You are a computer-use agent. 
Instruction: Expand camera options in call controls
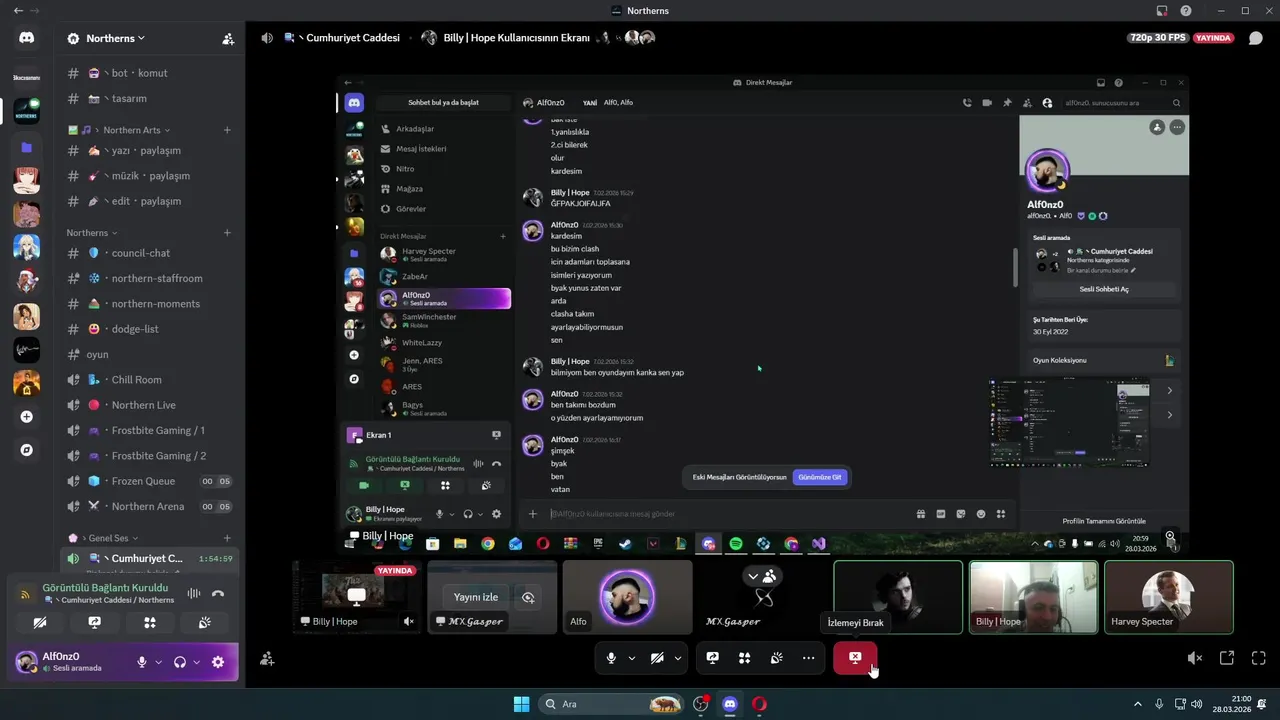coord(678,658)
